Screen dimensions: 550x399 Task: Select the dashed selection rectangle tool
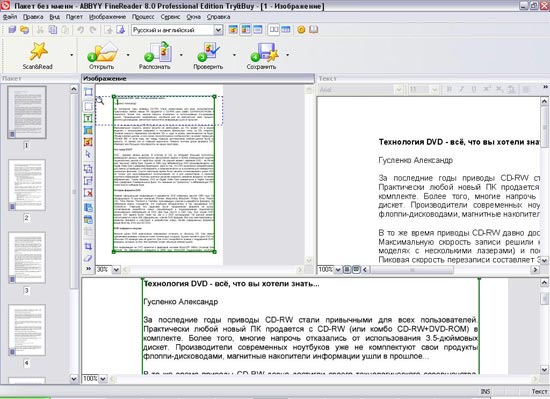(88, 106)
